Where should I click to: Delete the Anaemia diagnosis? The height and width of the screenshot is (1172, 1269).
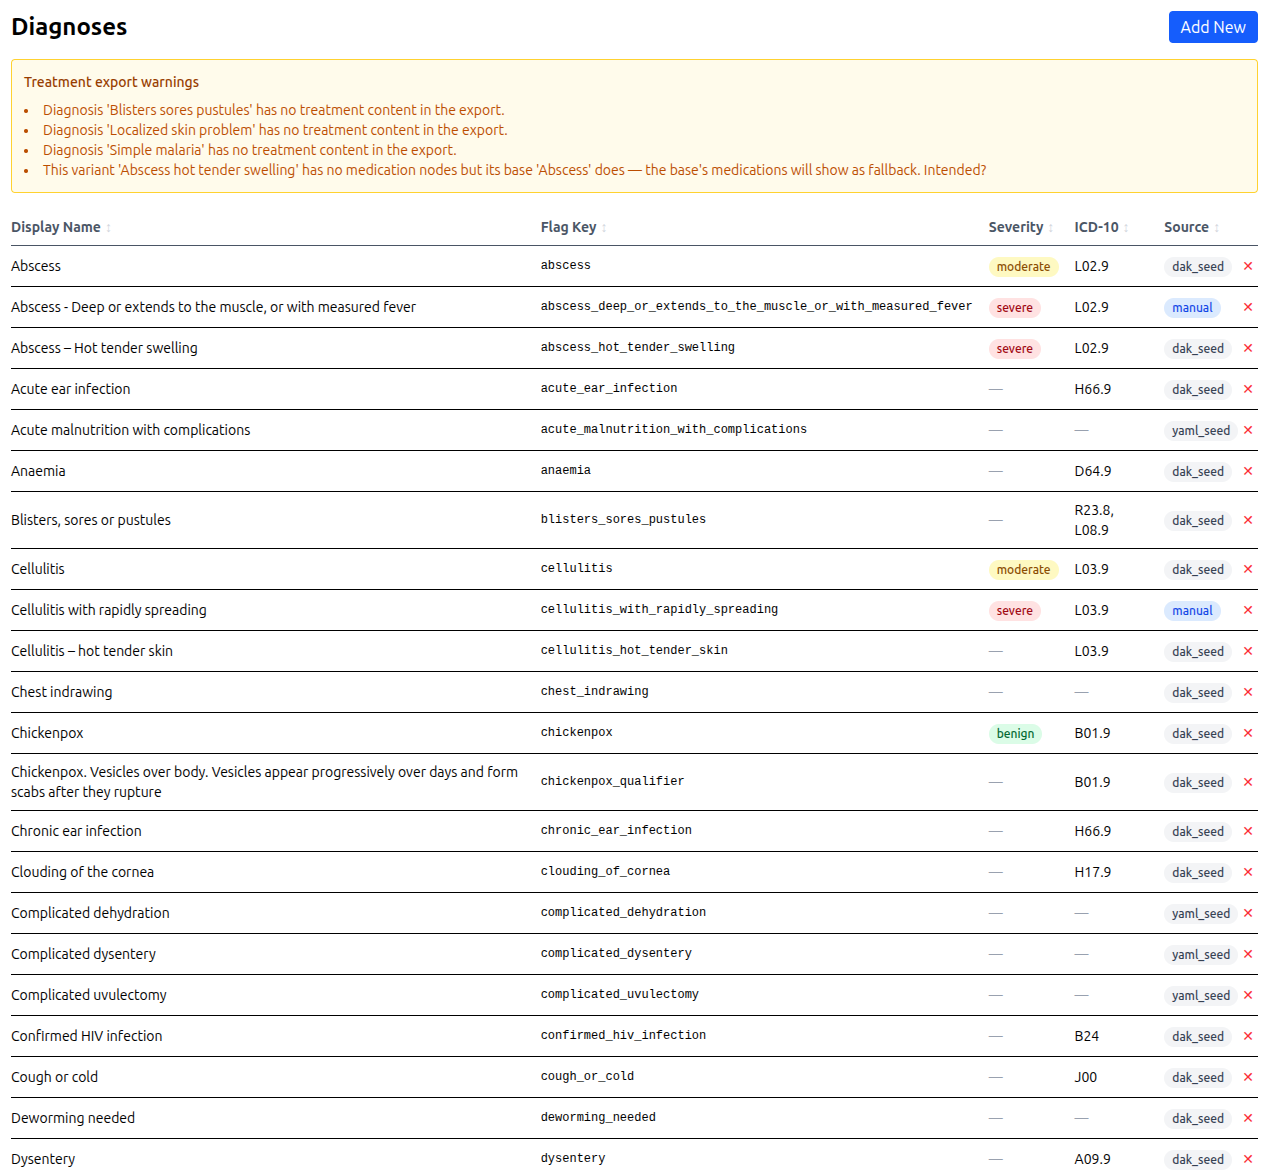1248,471
